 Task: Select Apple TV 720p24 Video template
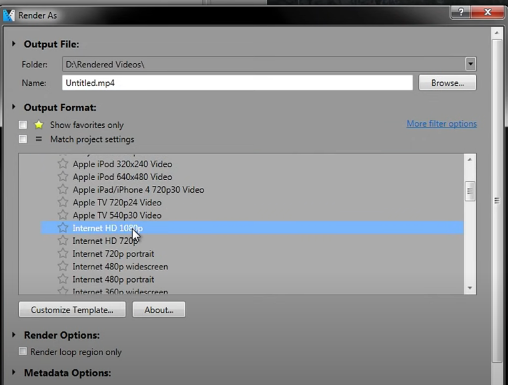tap(117, 202)
